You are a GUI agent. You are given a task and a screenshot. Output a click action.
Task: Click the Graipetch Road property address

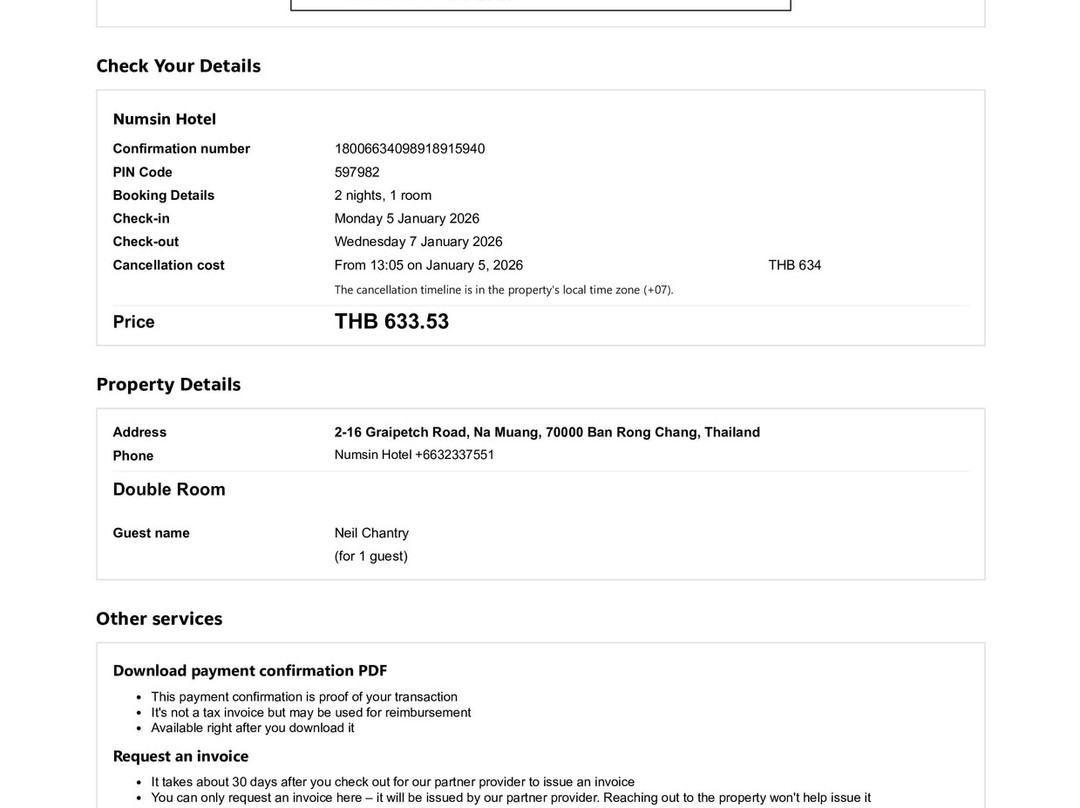pyautogui.click(x=547, y=432)
